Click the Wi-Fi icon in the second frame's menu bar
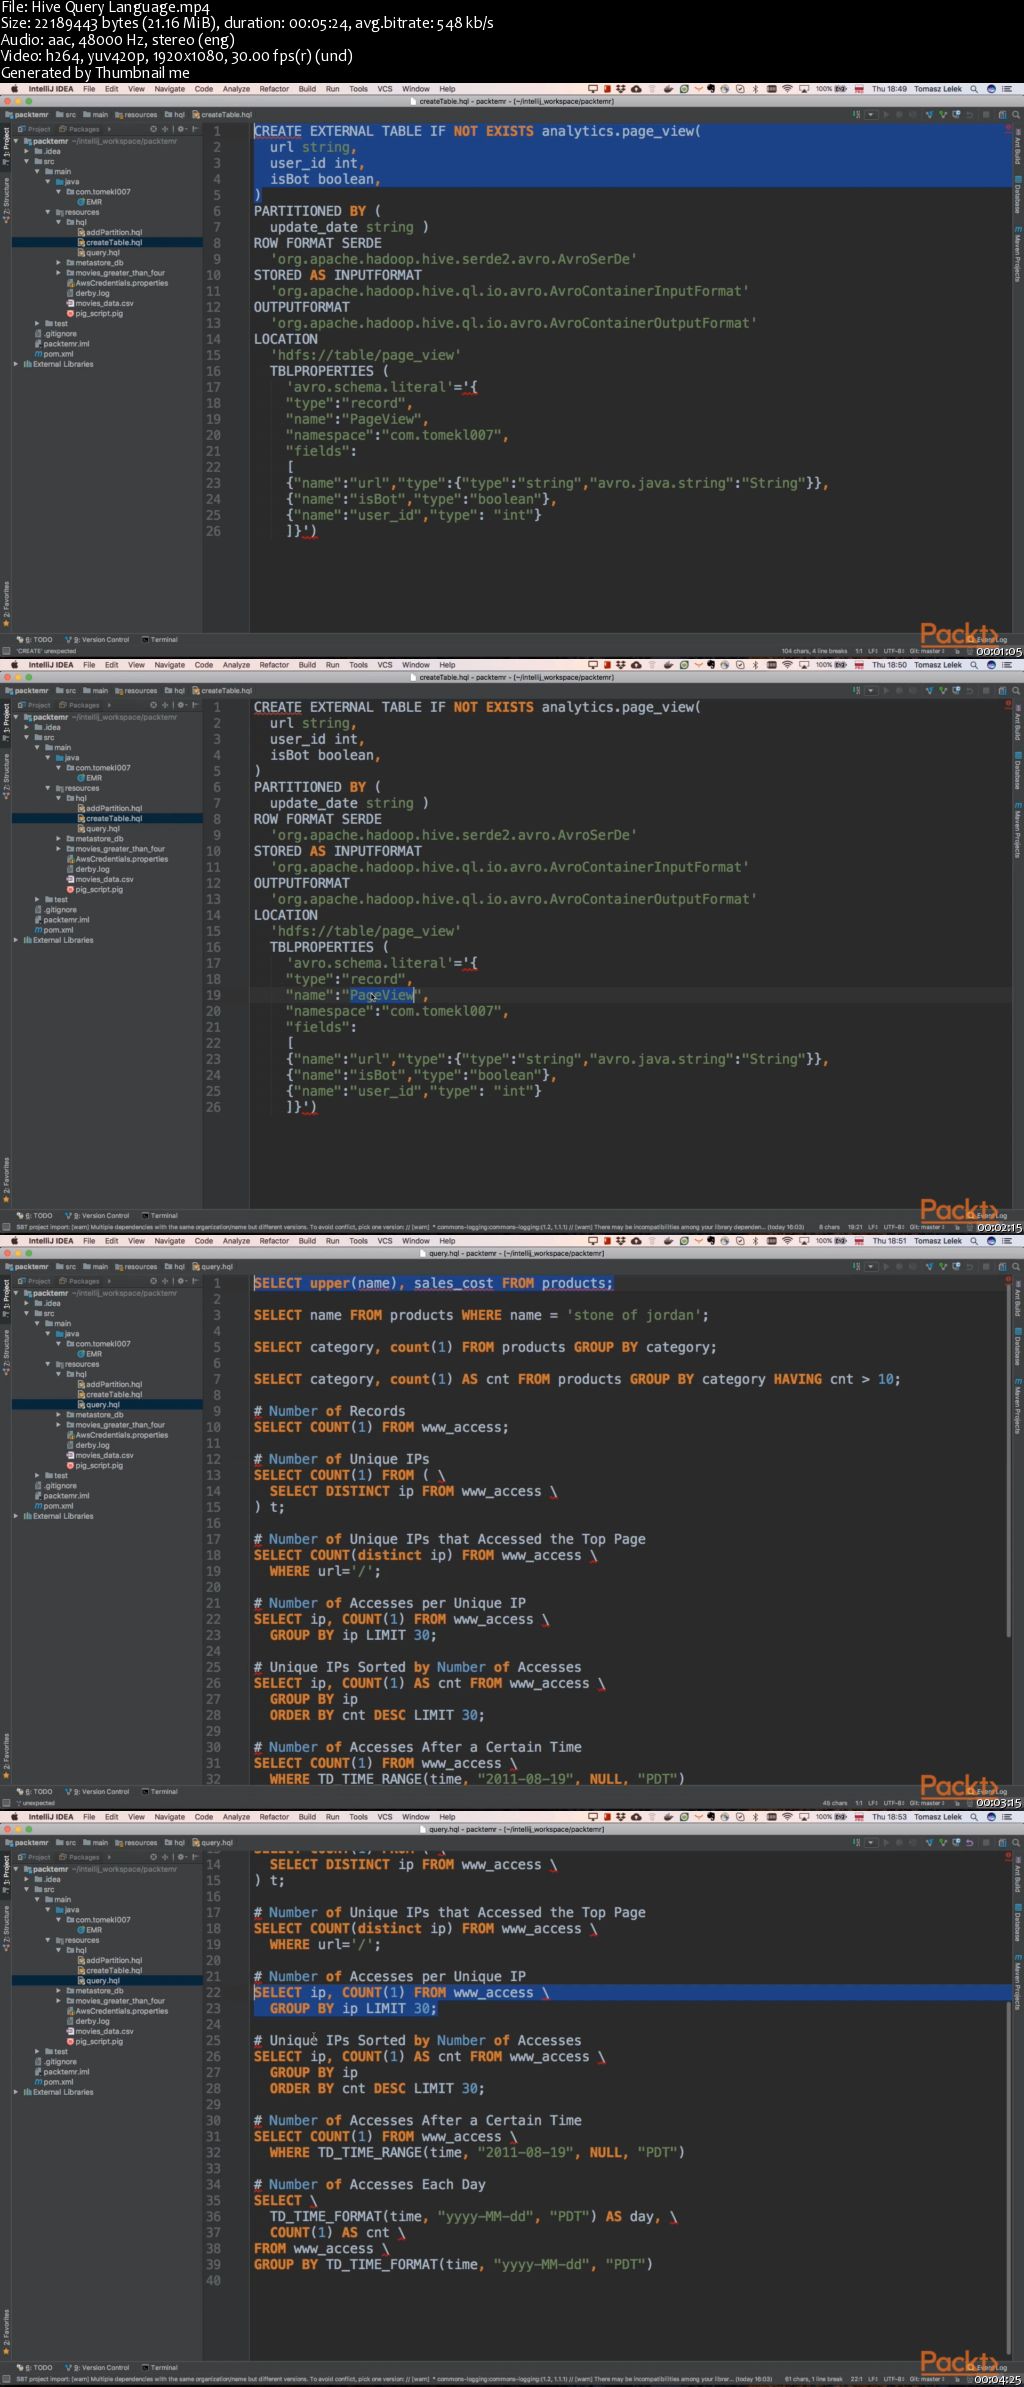 (x=787, y=665)
